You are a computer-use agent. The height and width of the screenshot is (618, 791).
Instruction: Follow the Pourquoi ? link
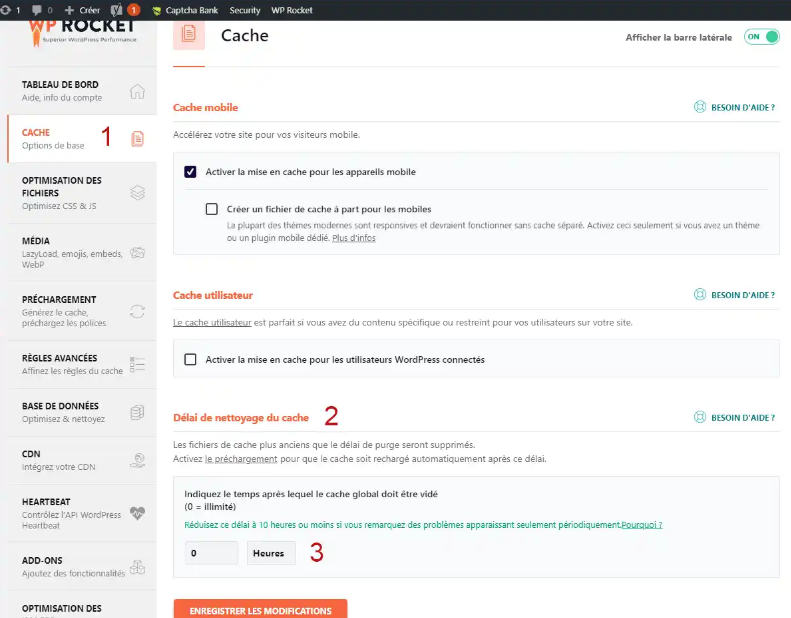tap(642, 525)
